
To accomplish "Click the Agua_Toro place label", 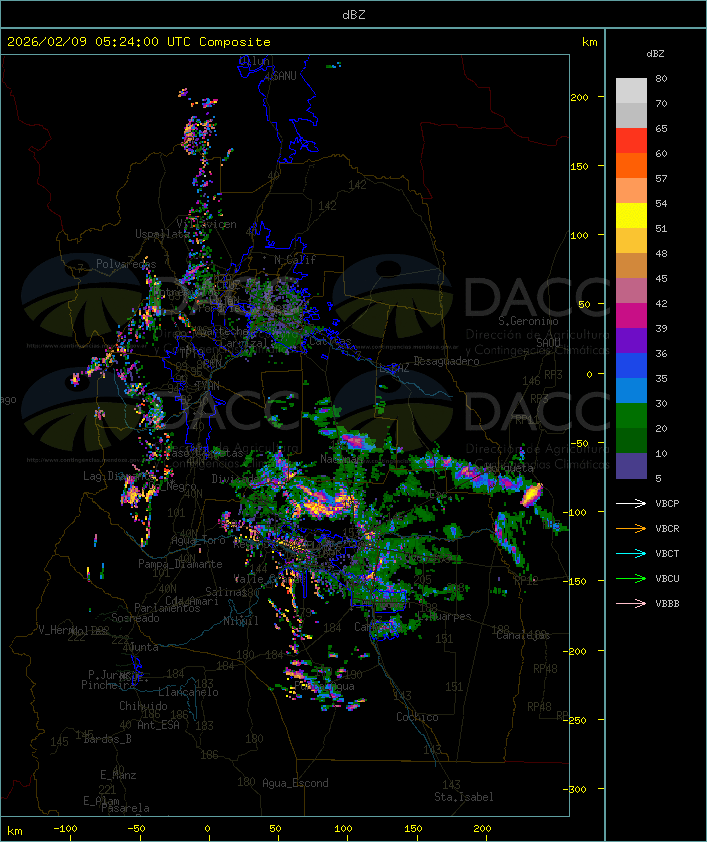I will [x=199, y=540].
